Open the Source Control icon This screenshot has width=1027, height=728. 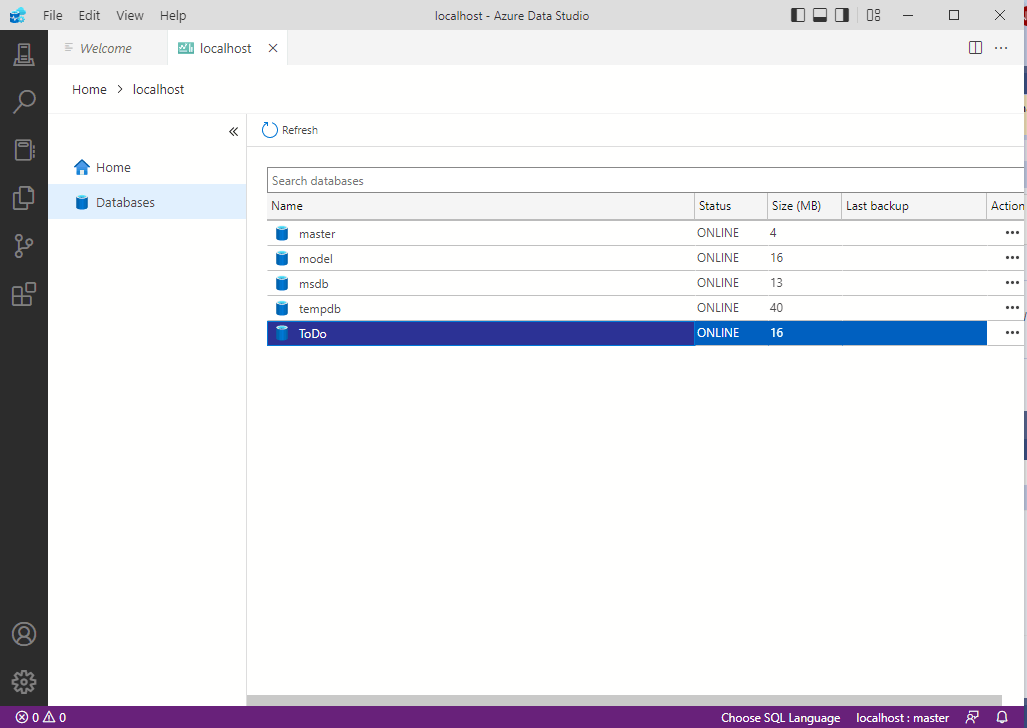23,246
